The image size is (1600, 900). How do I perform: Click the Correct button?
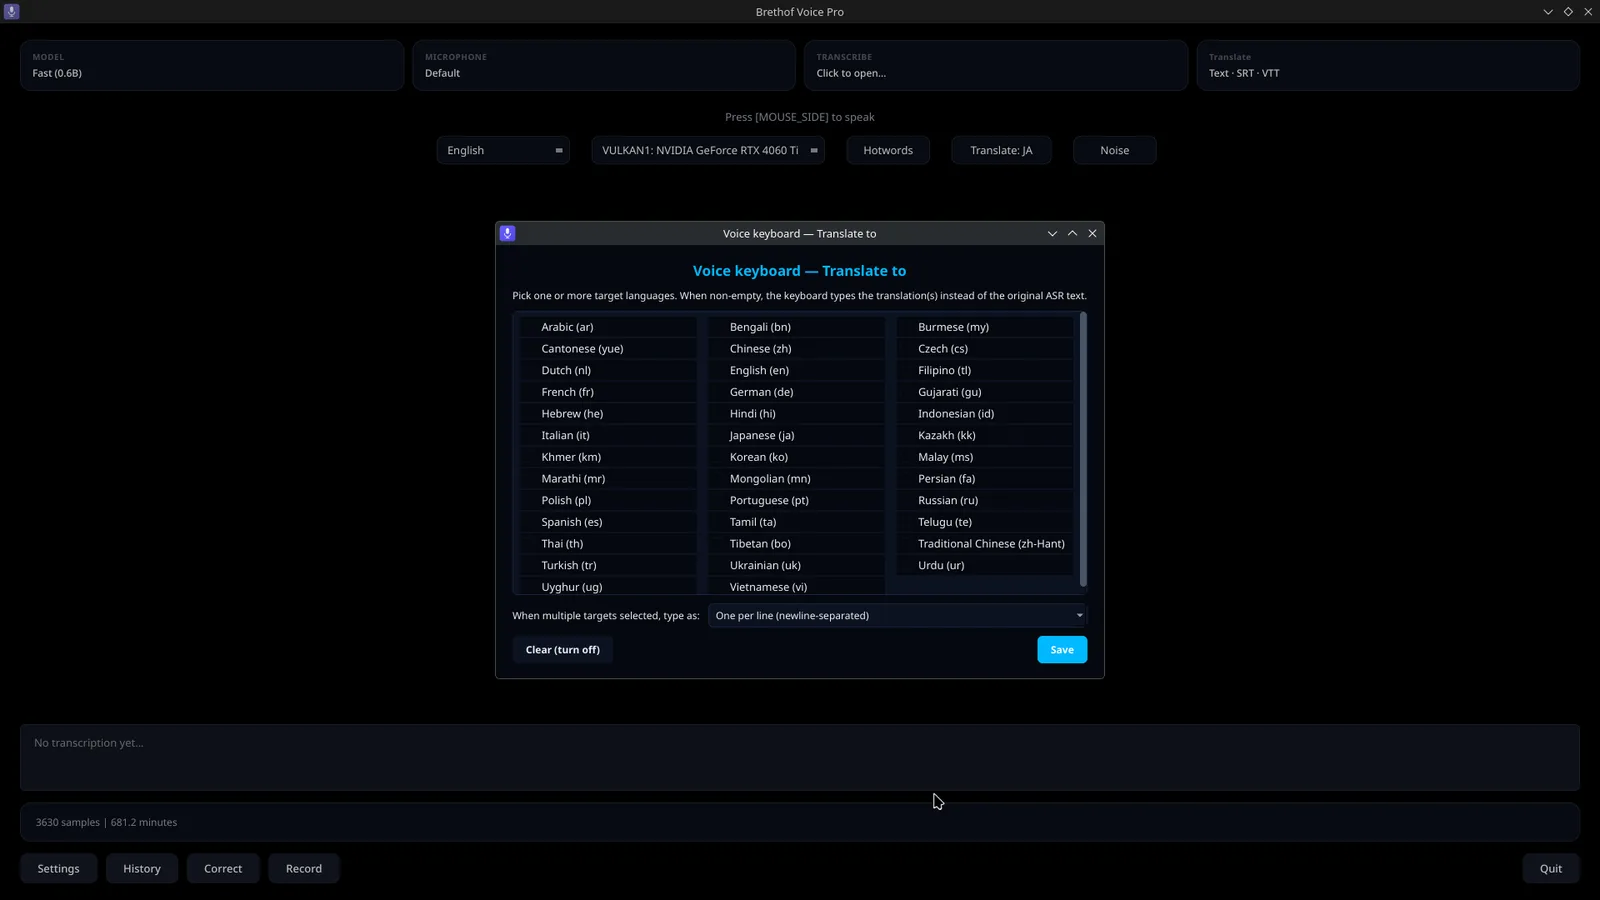point(223,869)
